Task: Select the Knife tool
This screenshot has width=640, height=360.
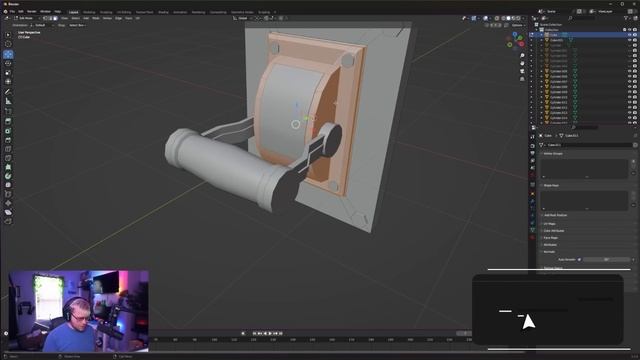Action: coord(8,158)
